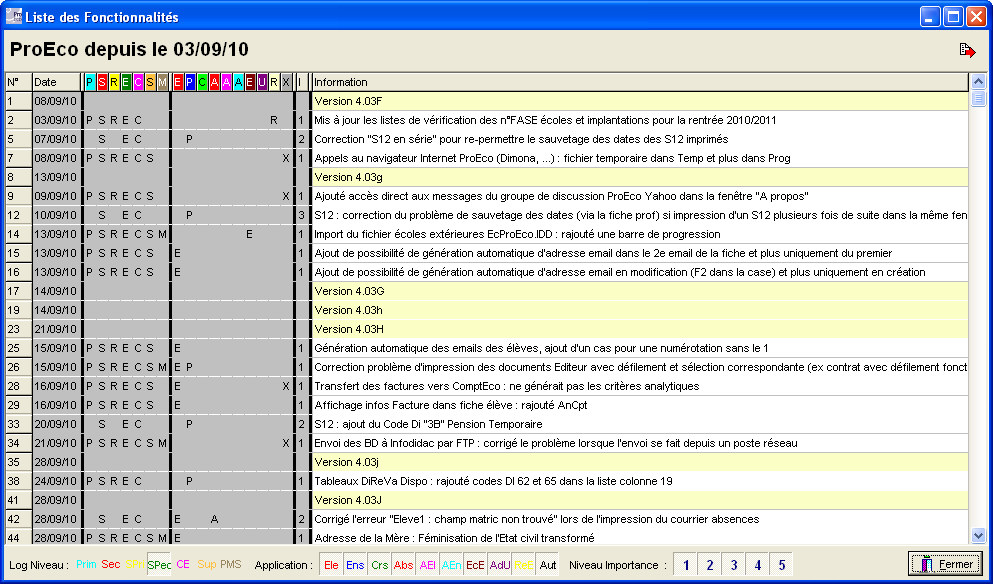The width and height of the screenshot is (993, 584).
Task: Click the exit door icon beside the title
Action: [967, 50]
